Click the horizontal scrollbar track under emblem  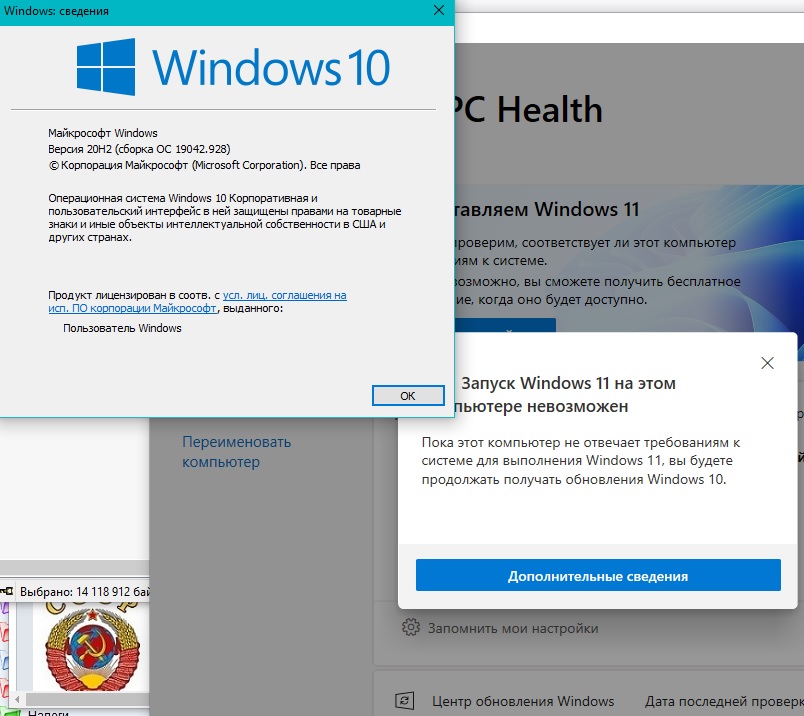(87, 699)
